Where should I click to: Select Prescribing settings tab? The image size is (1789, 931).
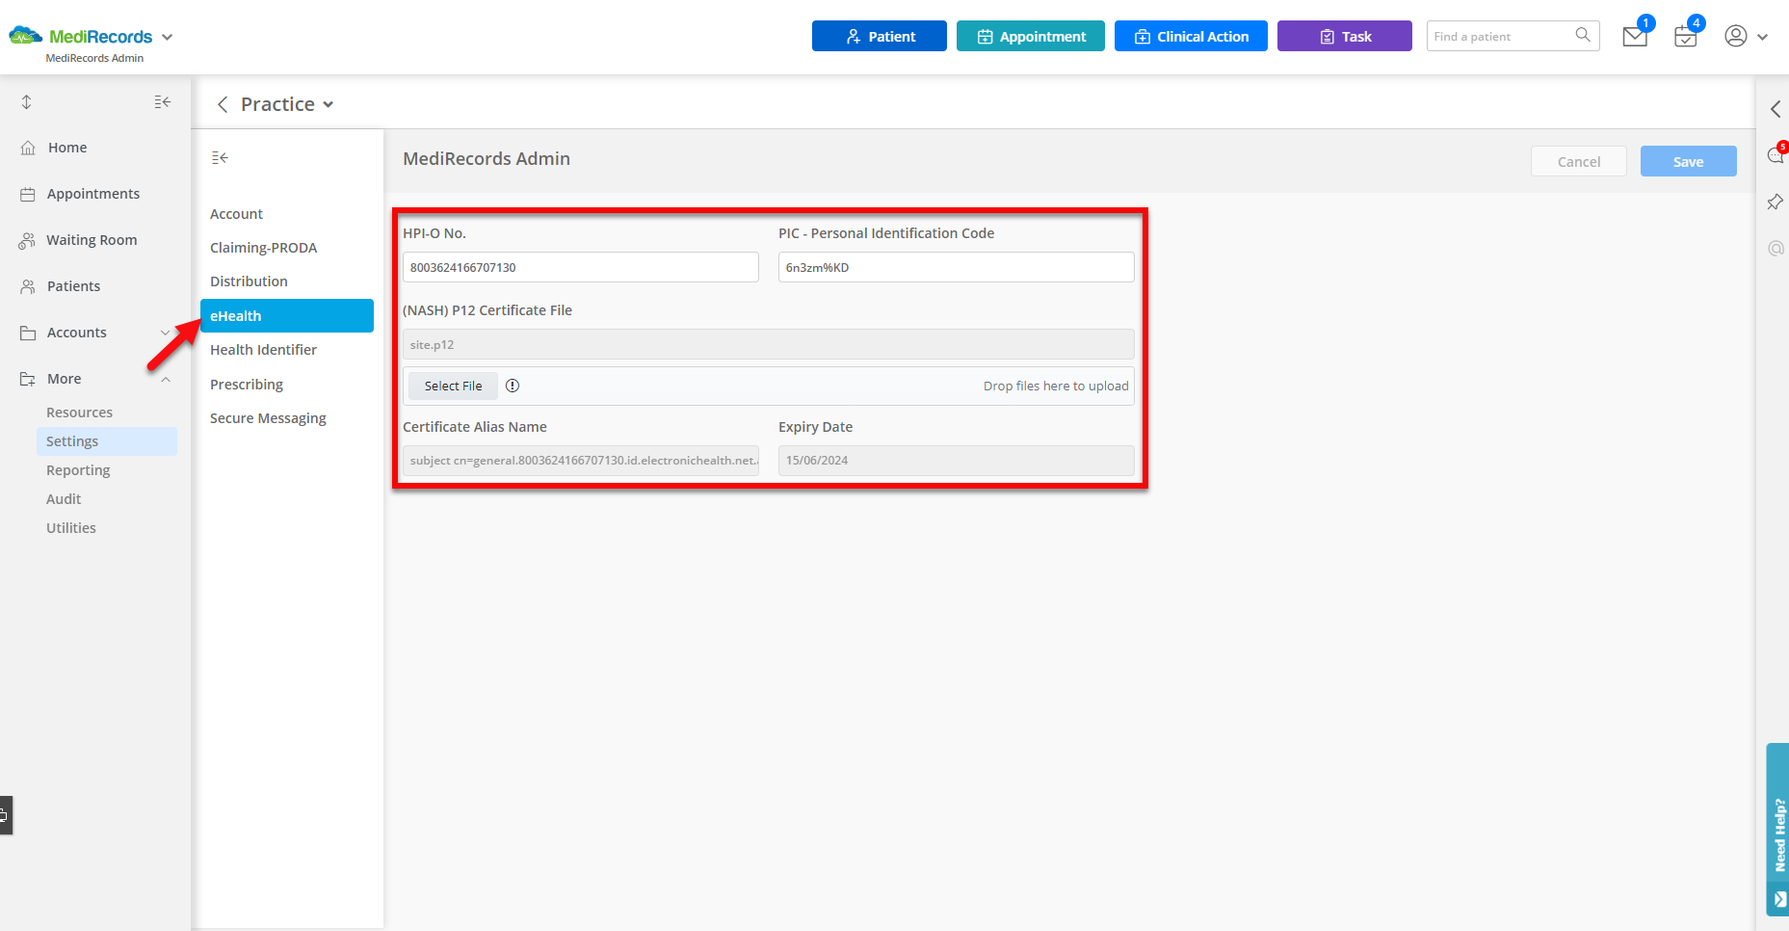click(246, 385)
